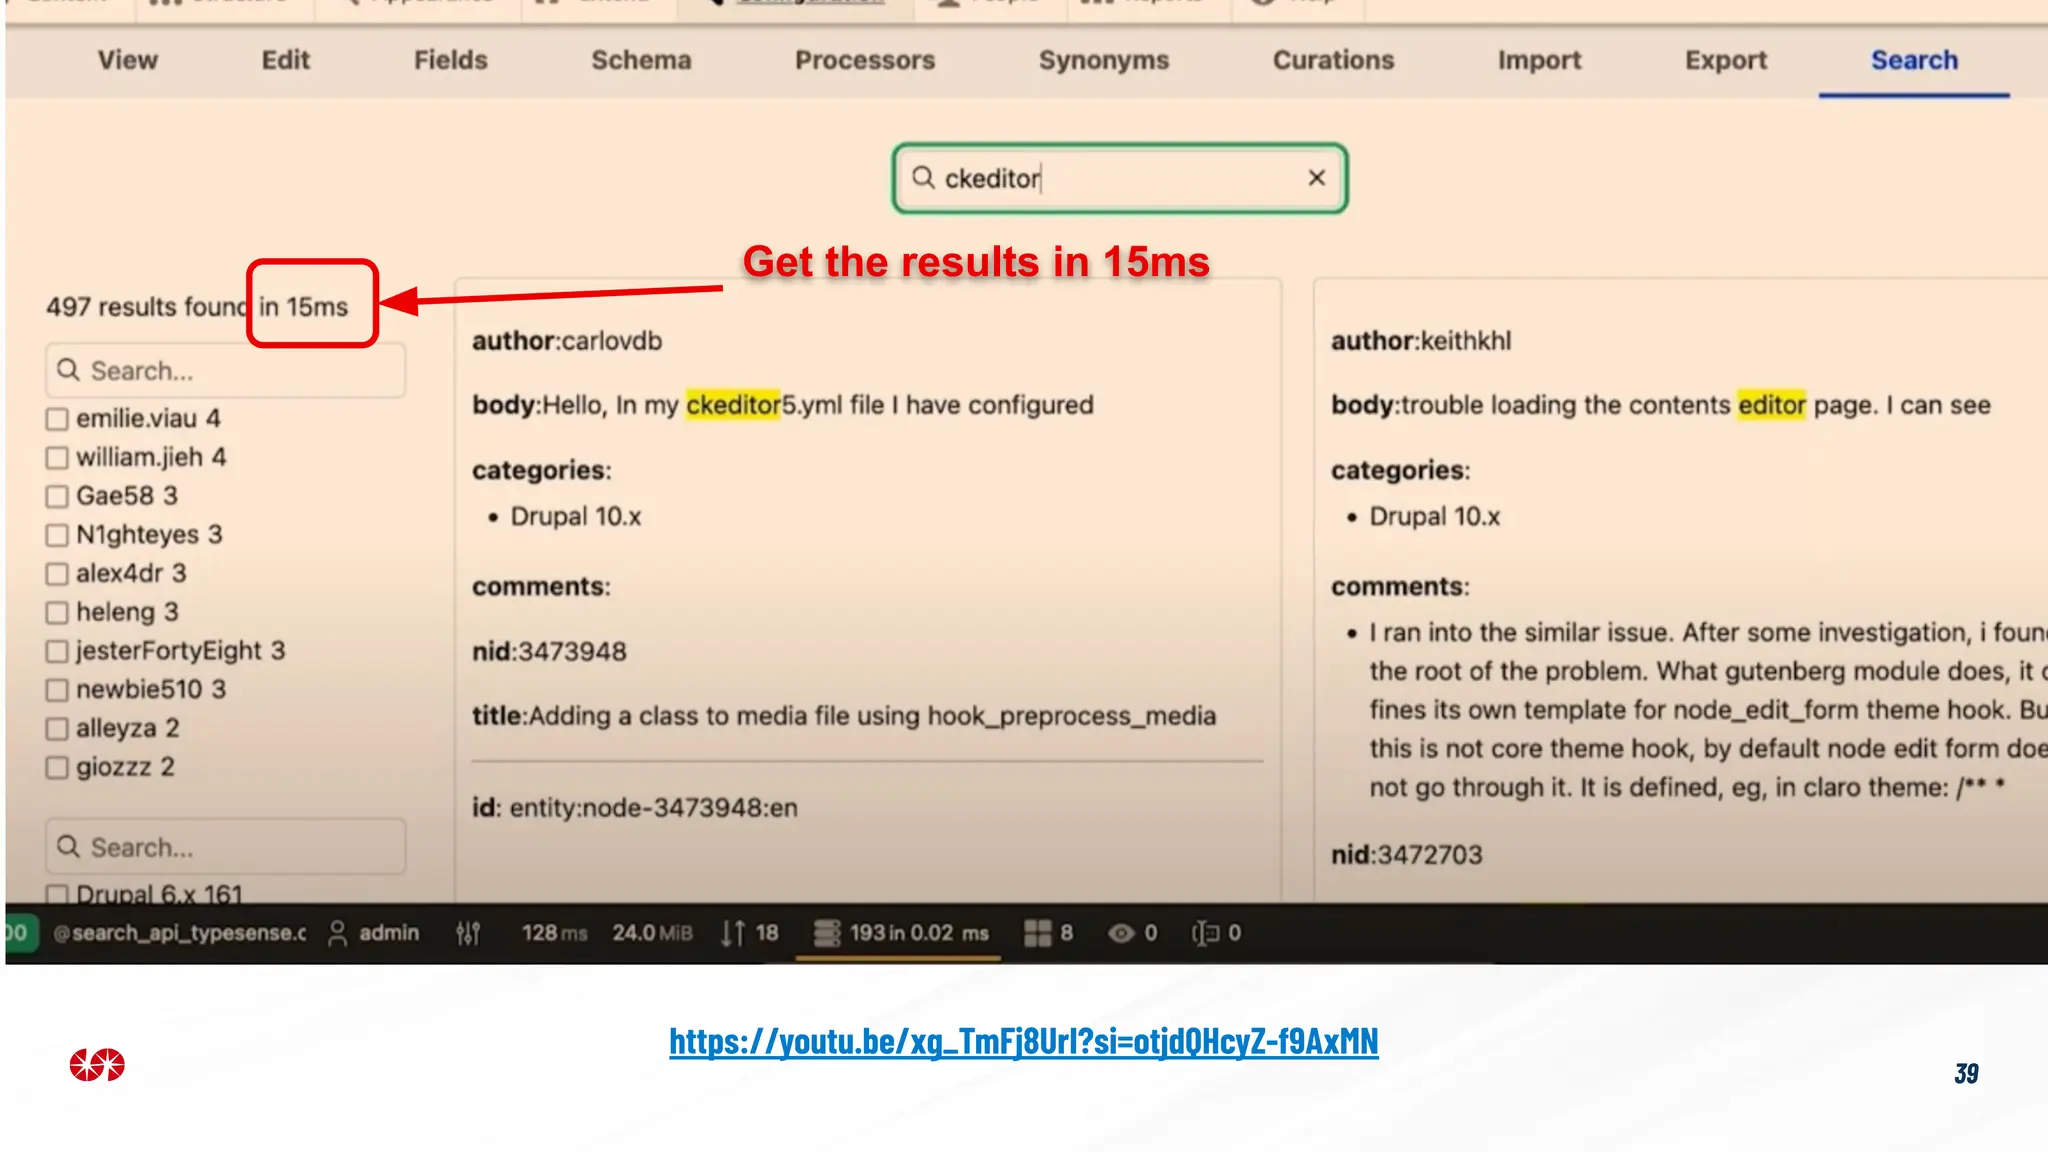Viewport: 2048px width, 1152px height.
Task: Open the youtu.be video link
Action: pos(1023,1041)
